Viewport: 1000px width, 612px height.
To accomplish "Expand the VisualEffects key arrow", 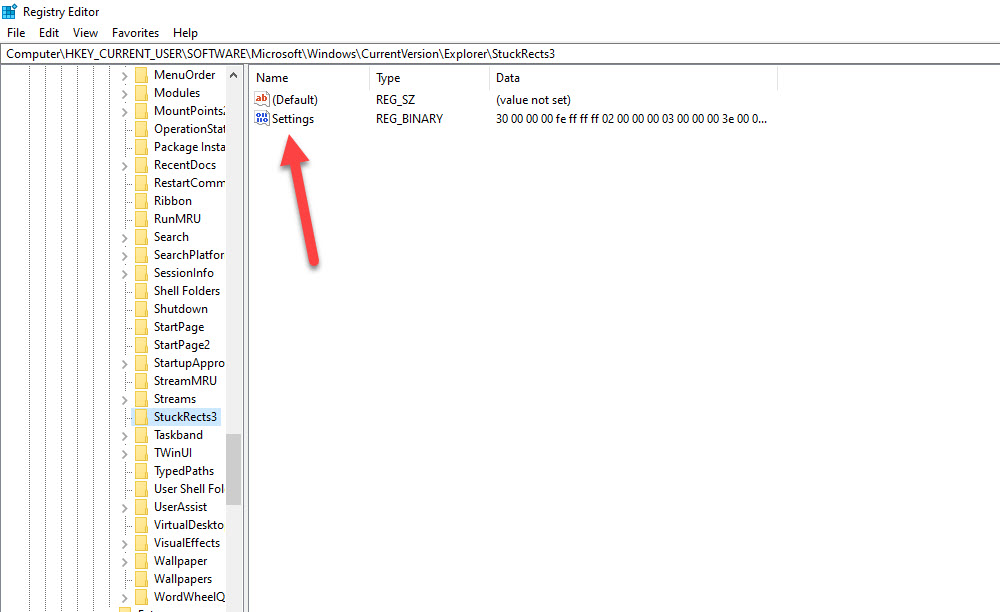I will point(125,544).
